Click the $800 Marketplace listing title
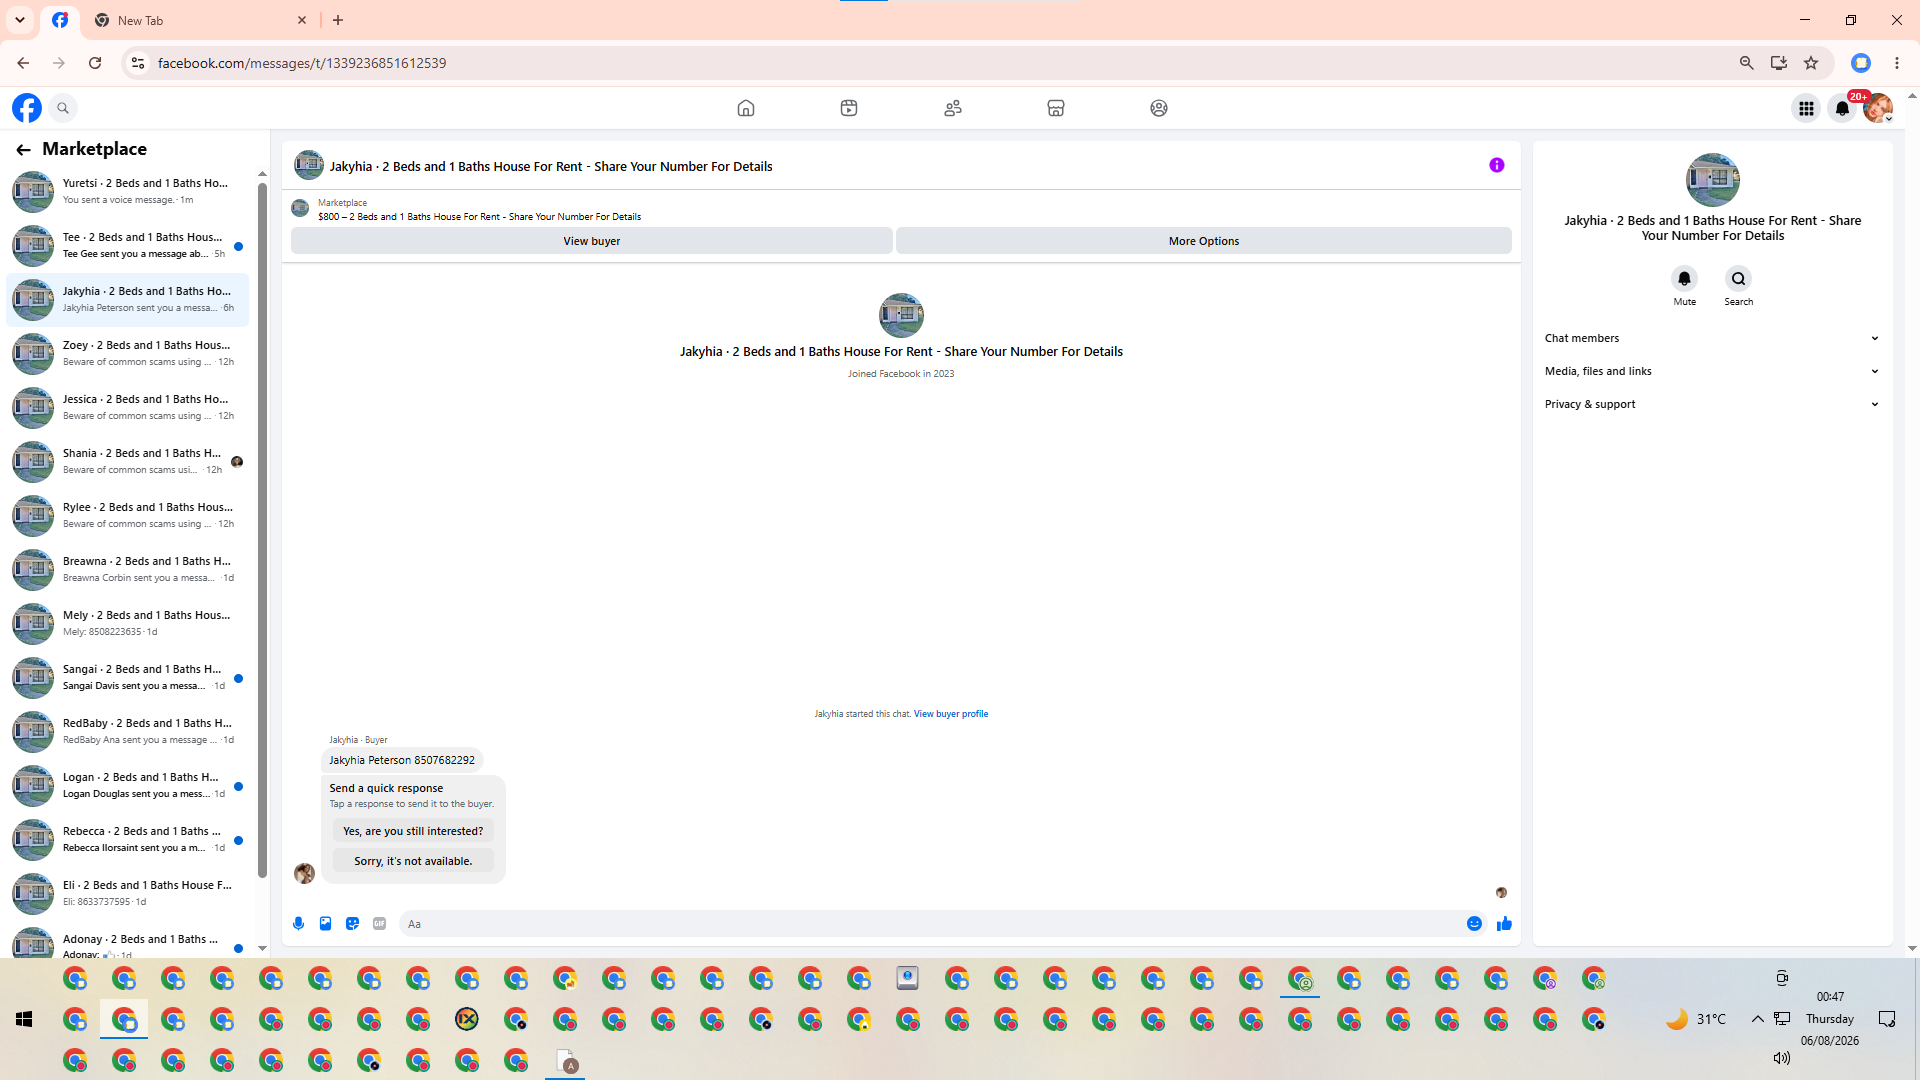 click(x=480, y=217)
